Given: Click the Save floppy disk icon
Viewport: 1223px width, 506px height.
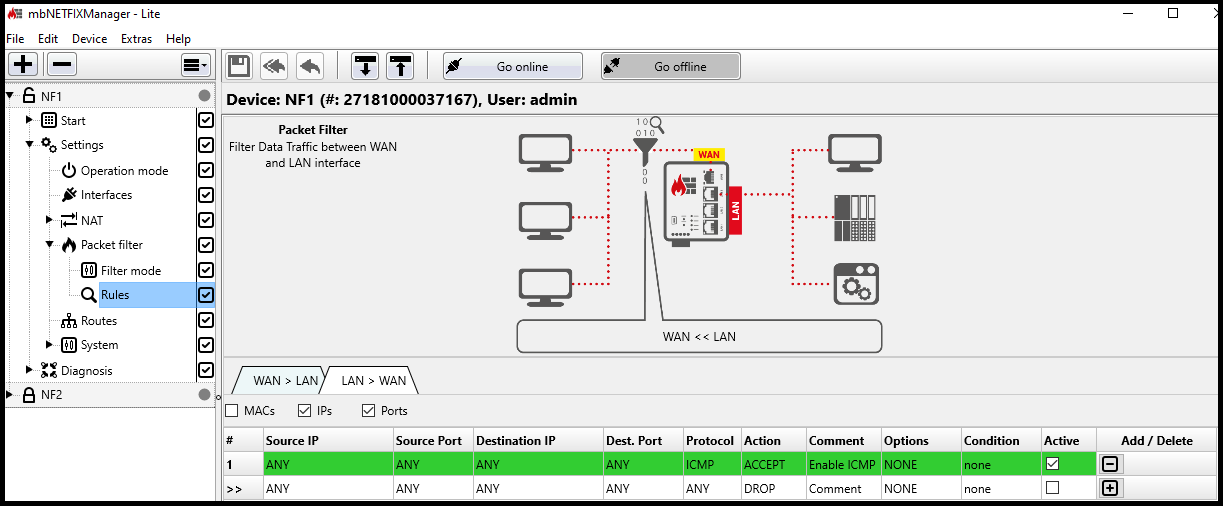Looking at the screenshot, I should click(239, 66).
